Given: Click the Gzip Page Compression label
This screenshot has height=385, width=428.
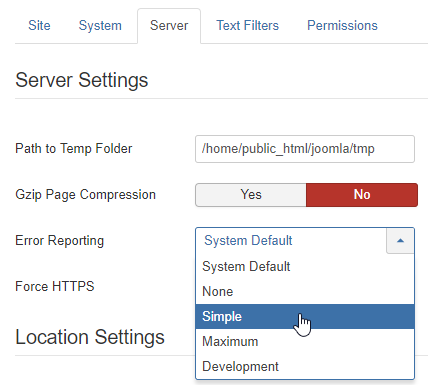Looking at the screenshot, I should pos(86,195).
